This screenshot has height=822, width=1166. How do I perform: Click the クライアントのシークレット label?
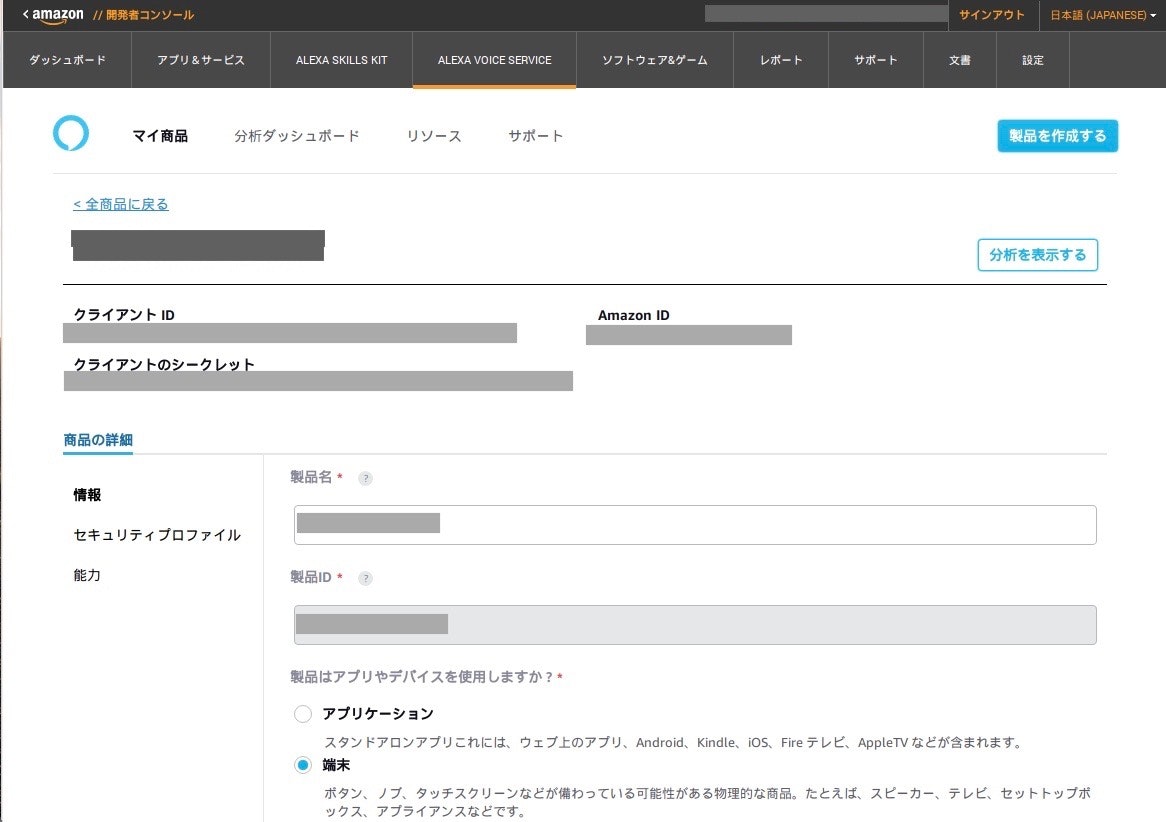click(164, 364)
